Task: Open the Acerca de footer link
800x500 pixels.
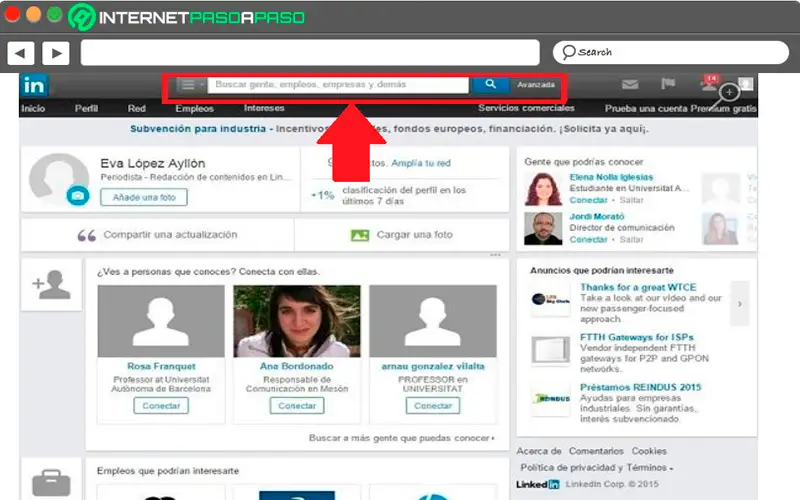Action: (539, 451)
